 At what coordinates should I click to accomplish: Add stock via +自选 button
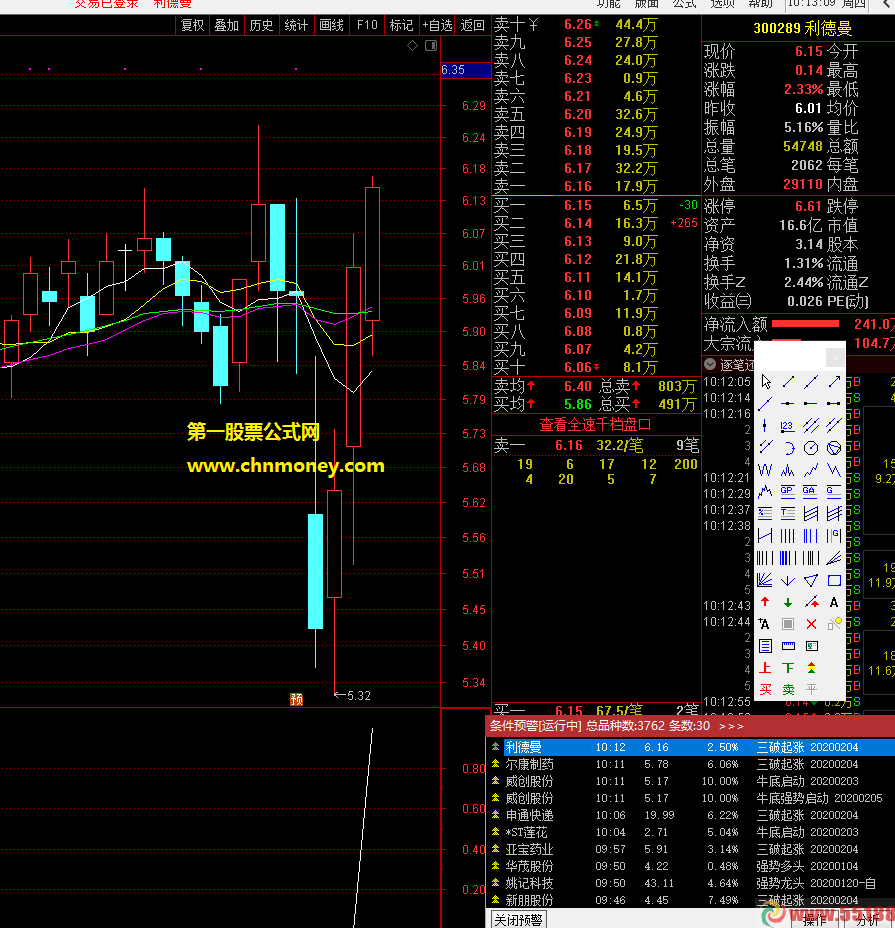point(437,25)
